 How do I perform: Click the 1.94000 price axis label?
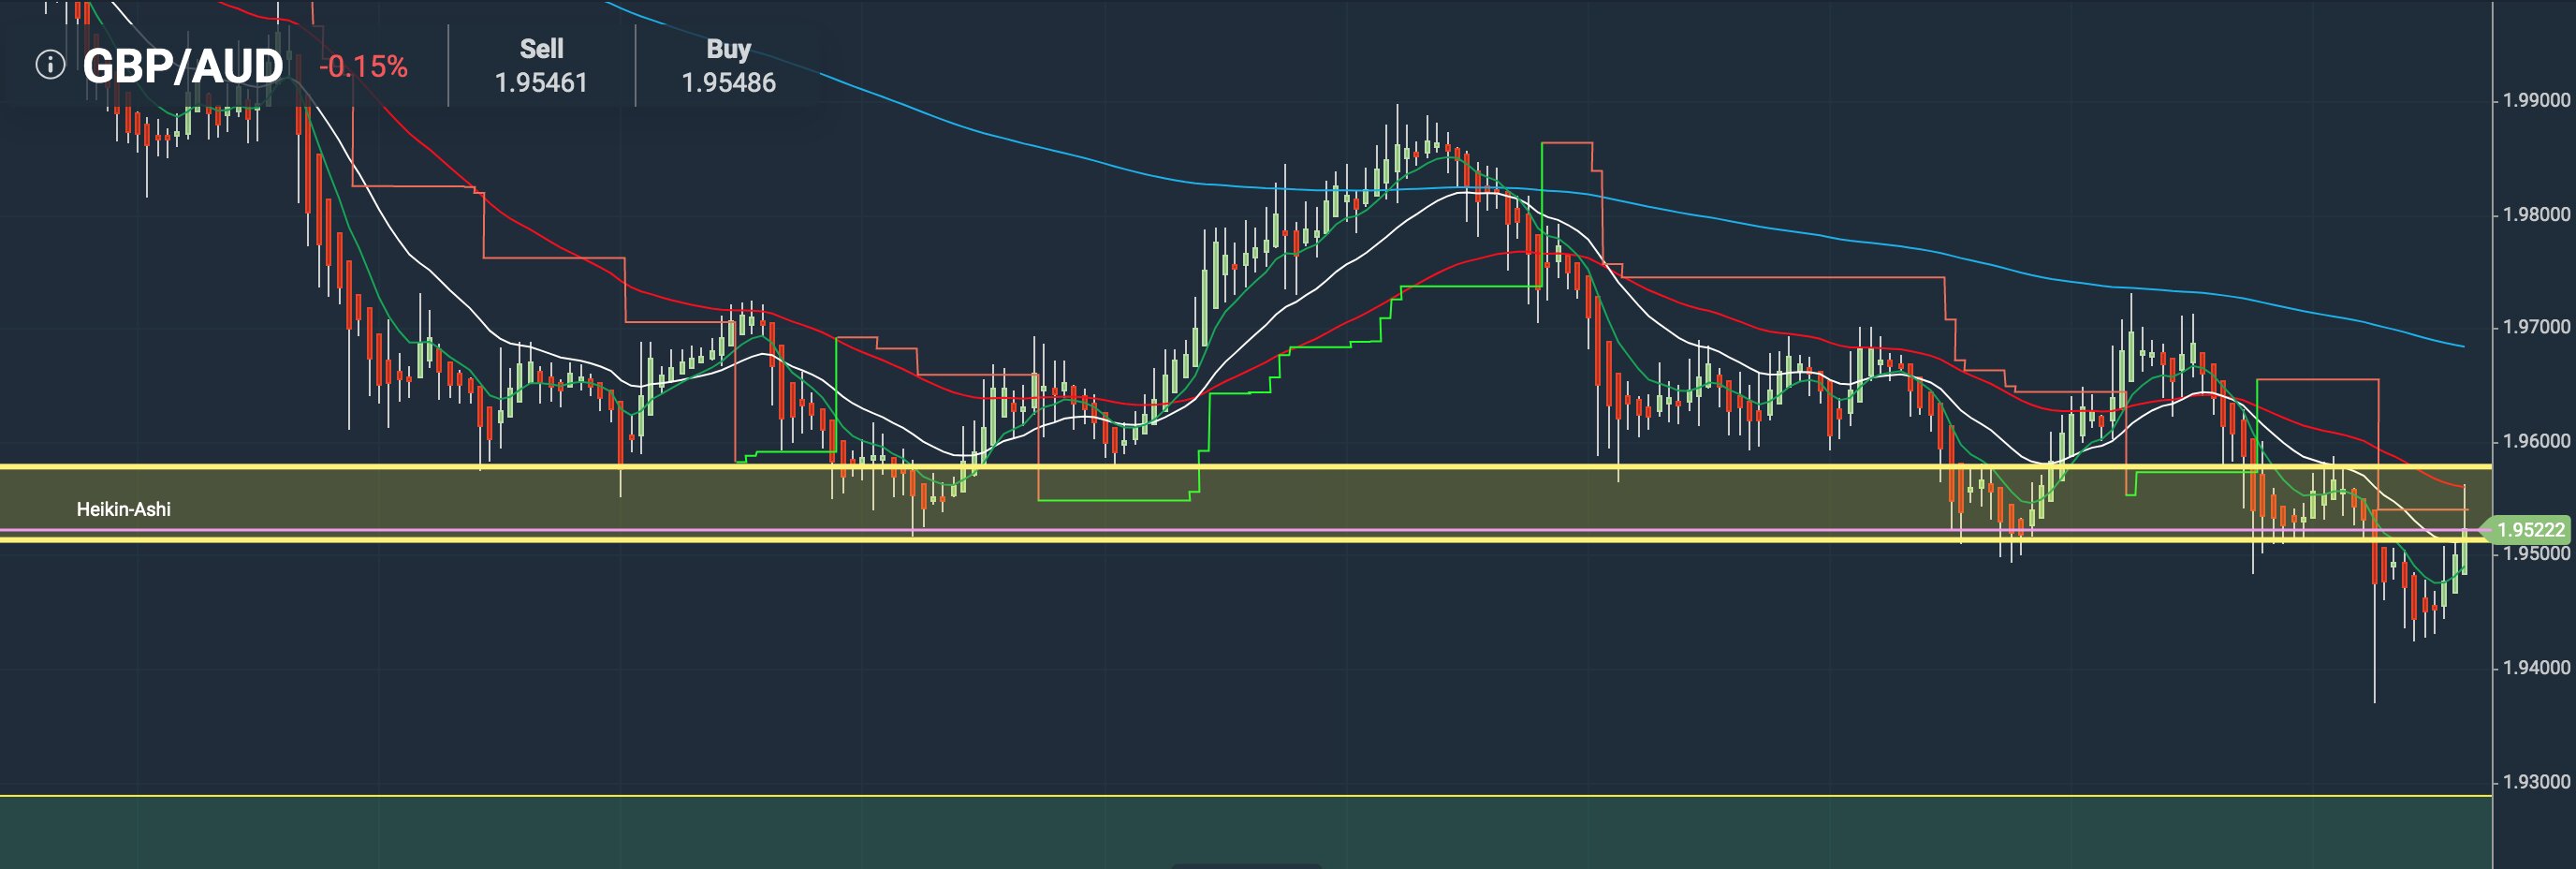point(2535,667)
